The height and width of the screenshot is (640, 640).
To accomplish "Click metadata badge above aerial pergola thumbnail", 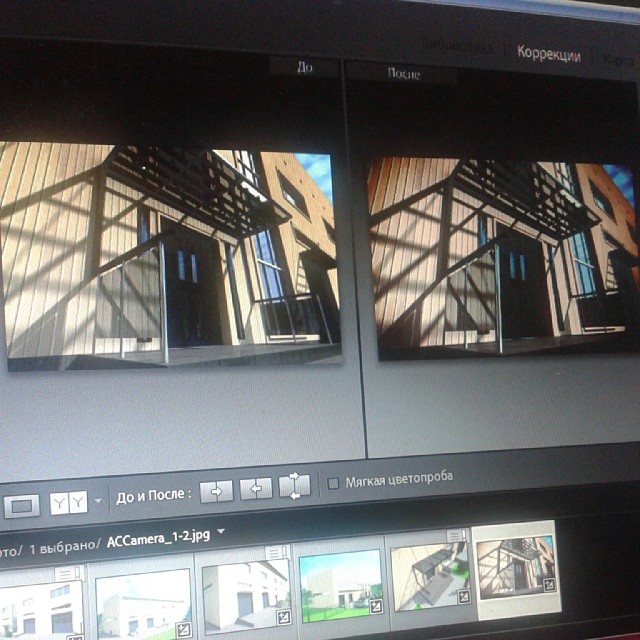I will pos(456,535).
